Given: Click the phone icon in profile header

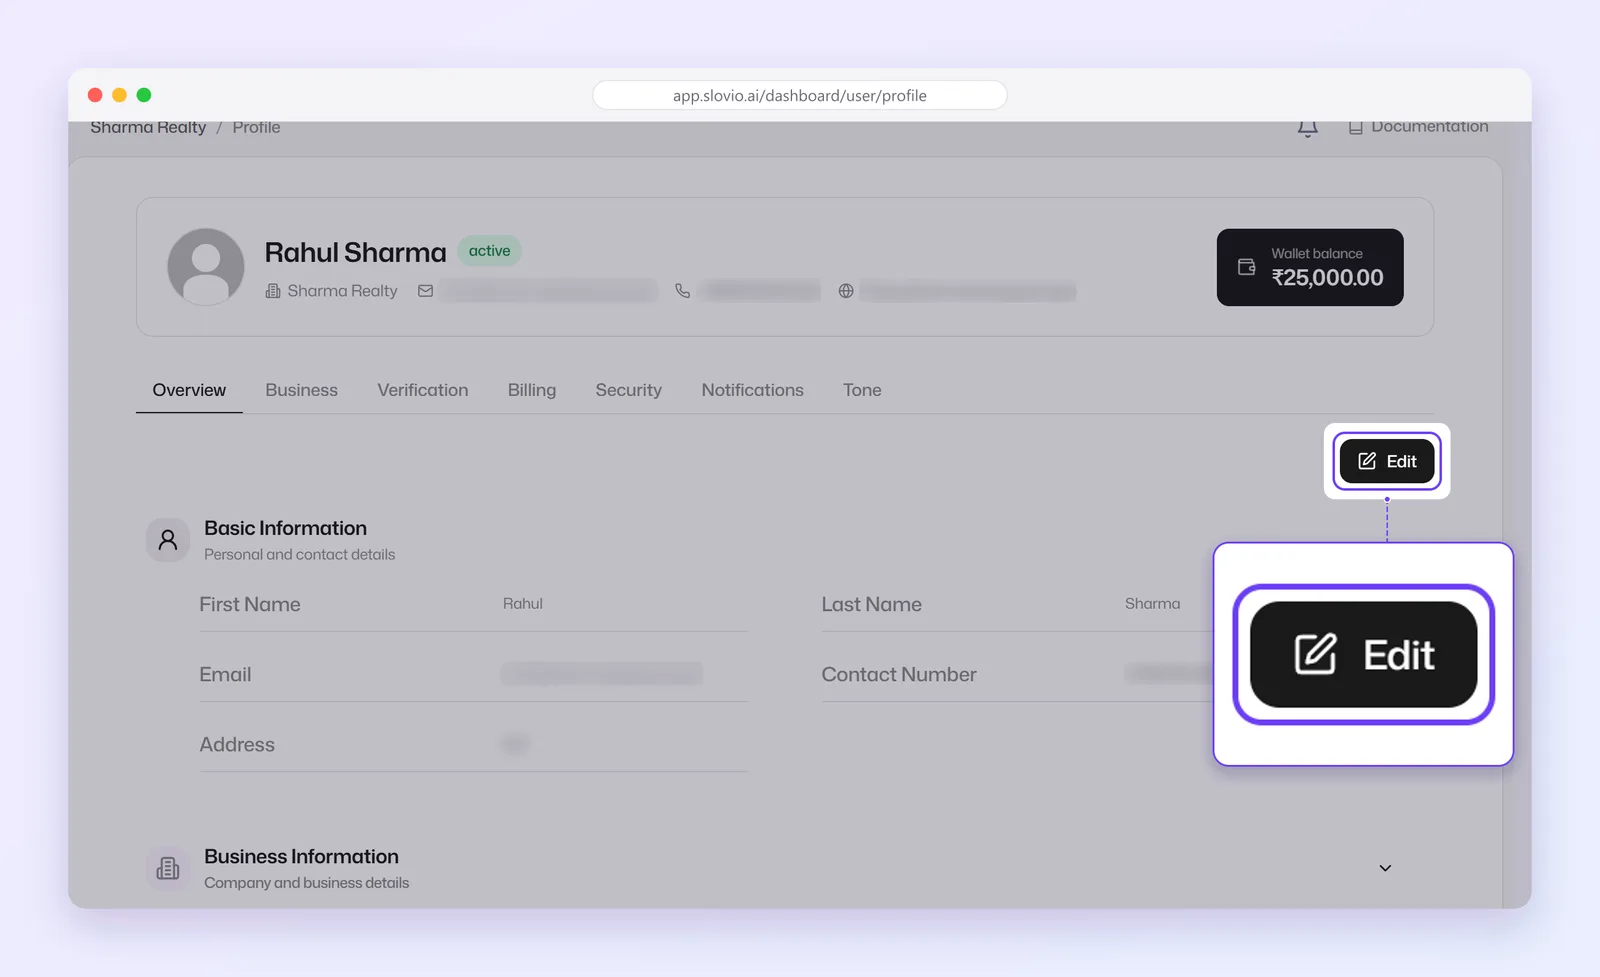Looking at the screenshot, I should [x=682, y=291].
